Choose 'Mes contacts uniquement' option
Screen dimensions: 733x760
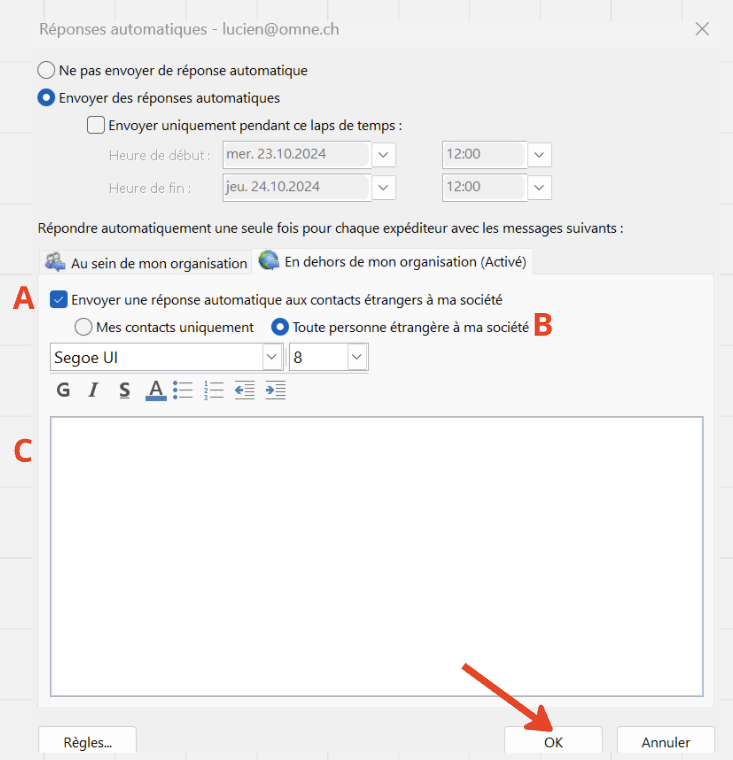pos(83,327)
